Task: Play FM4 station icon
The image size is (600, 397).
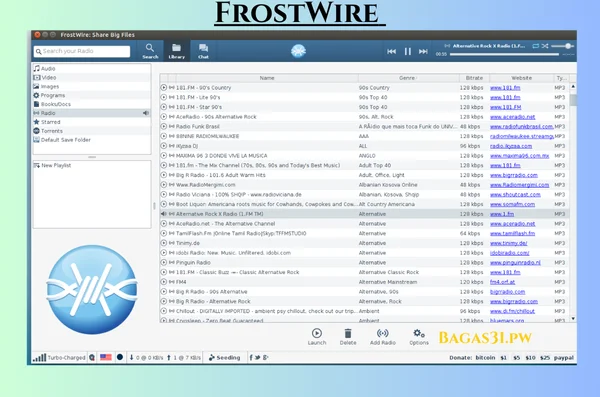Action: point(163,282)
